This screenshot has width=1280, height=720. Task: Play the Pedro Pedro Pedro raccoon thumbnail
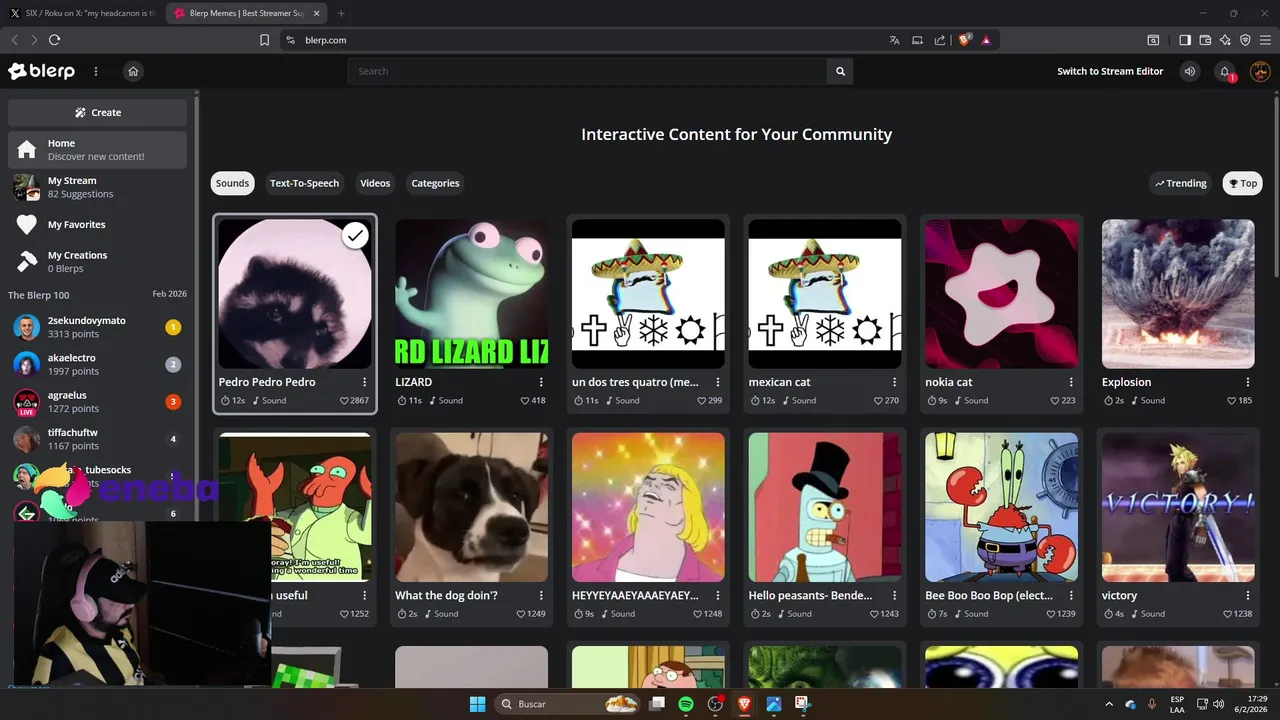click(294, 294)
